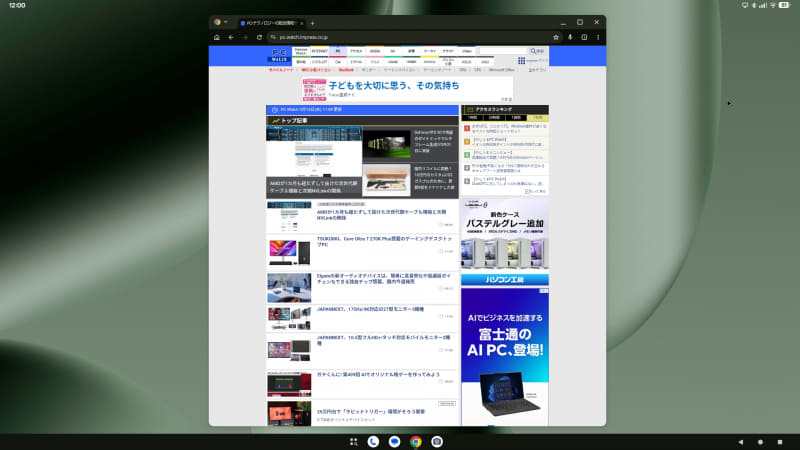The width and height of the screenshot is (800, 450).
Task: Open the Impress sites grid icon
Action: pos(521,61)
